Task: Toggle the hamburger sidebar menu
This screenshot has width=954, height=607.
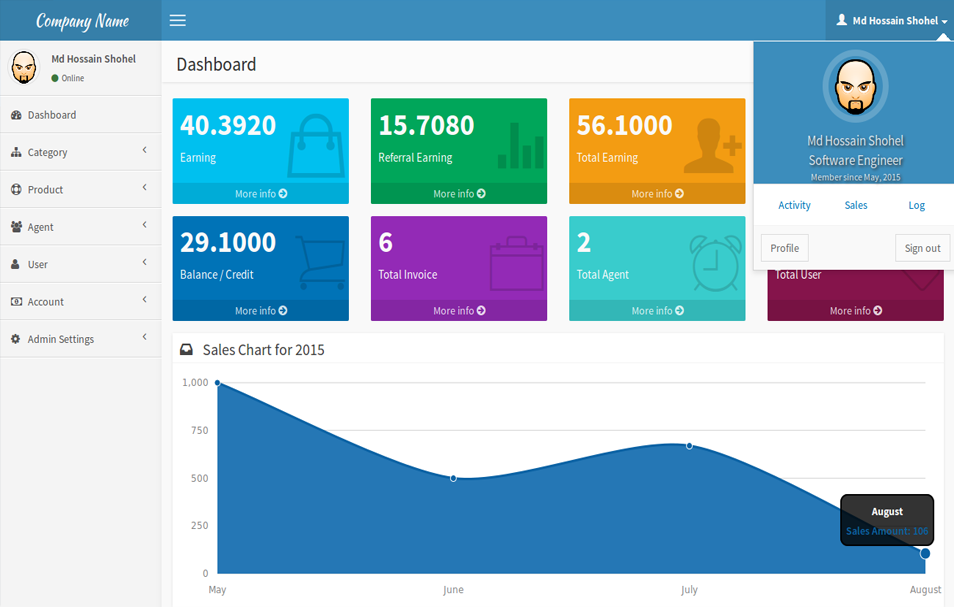Action: pos(177,20)
